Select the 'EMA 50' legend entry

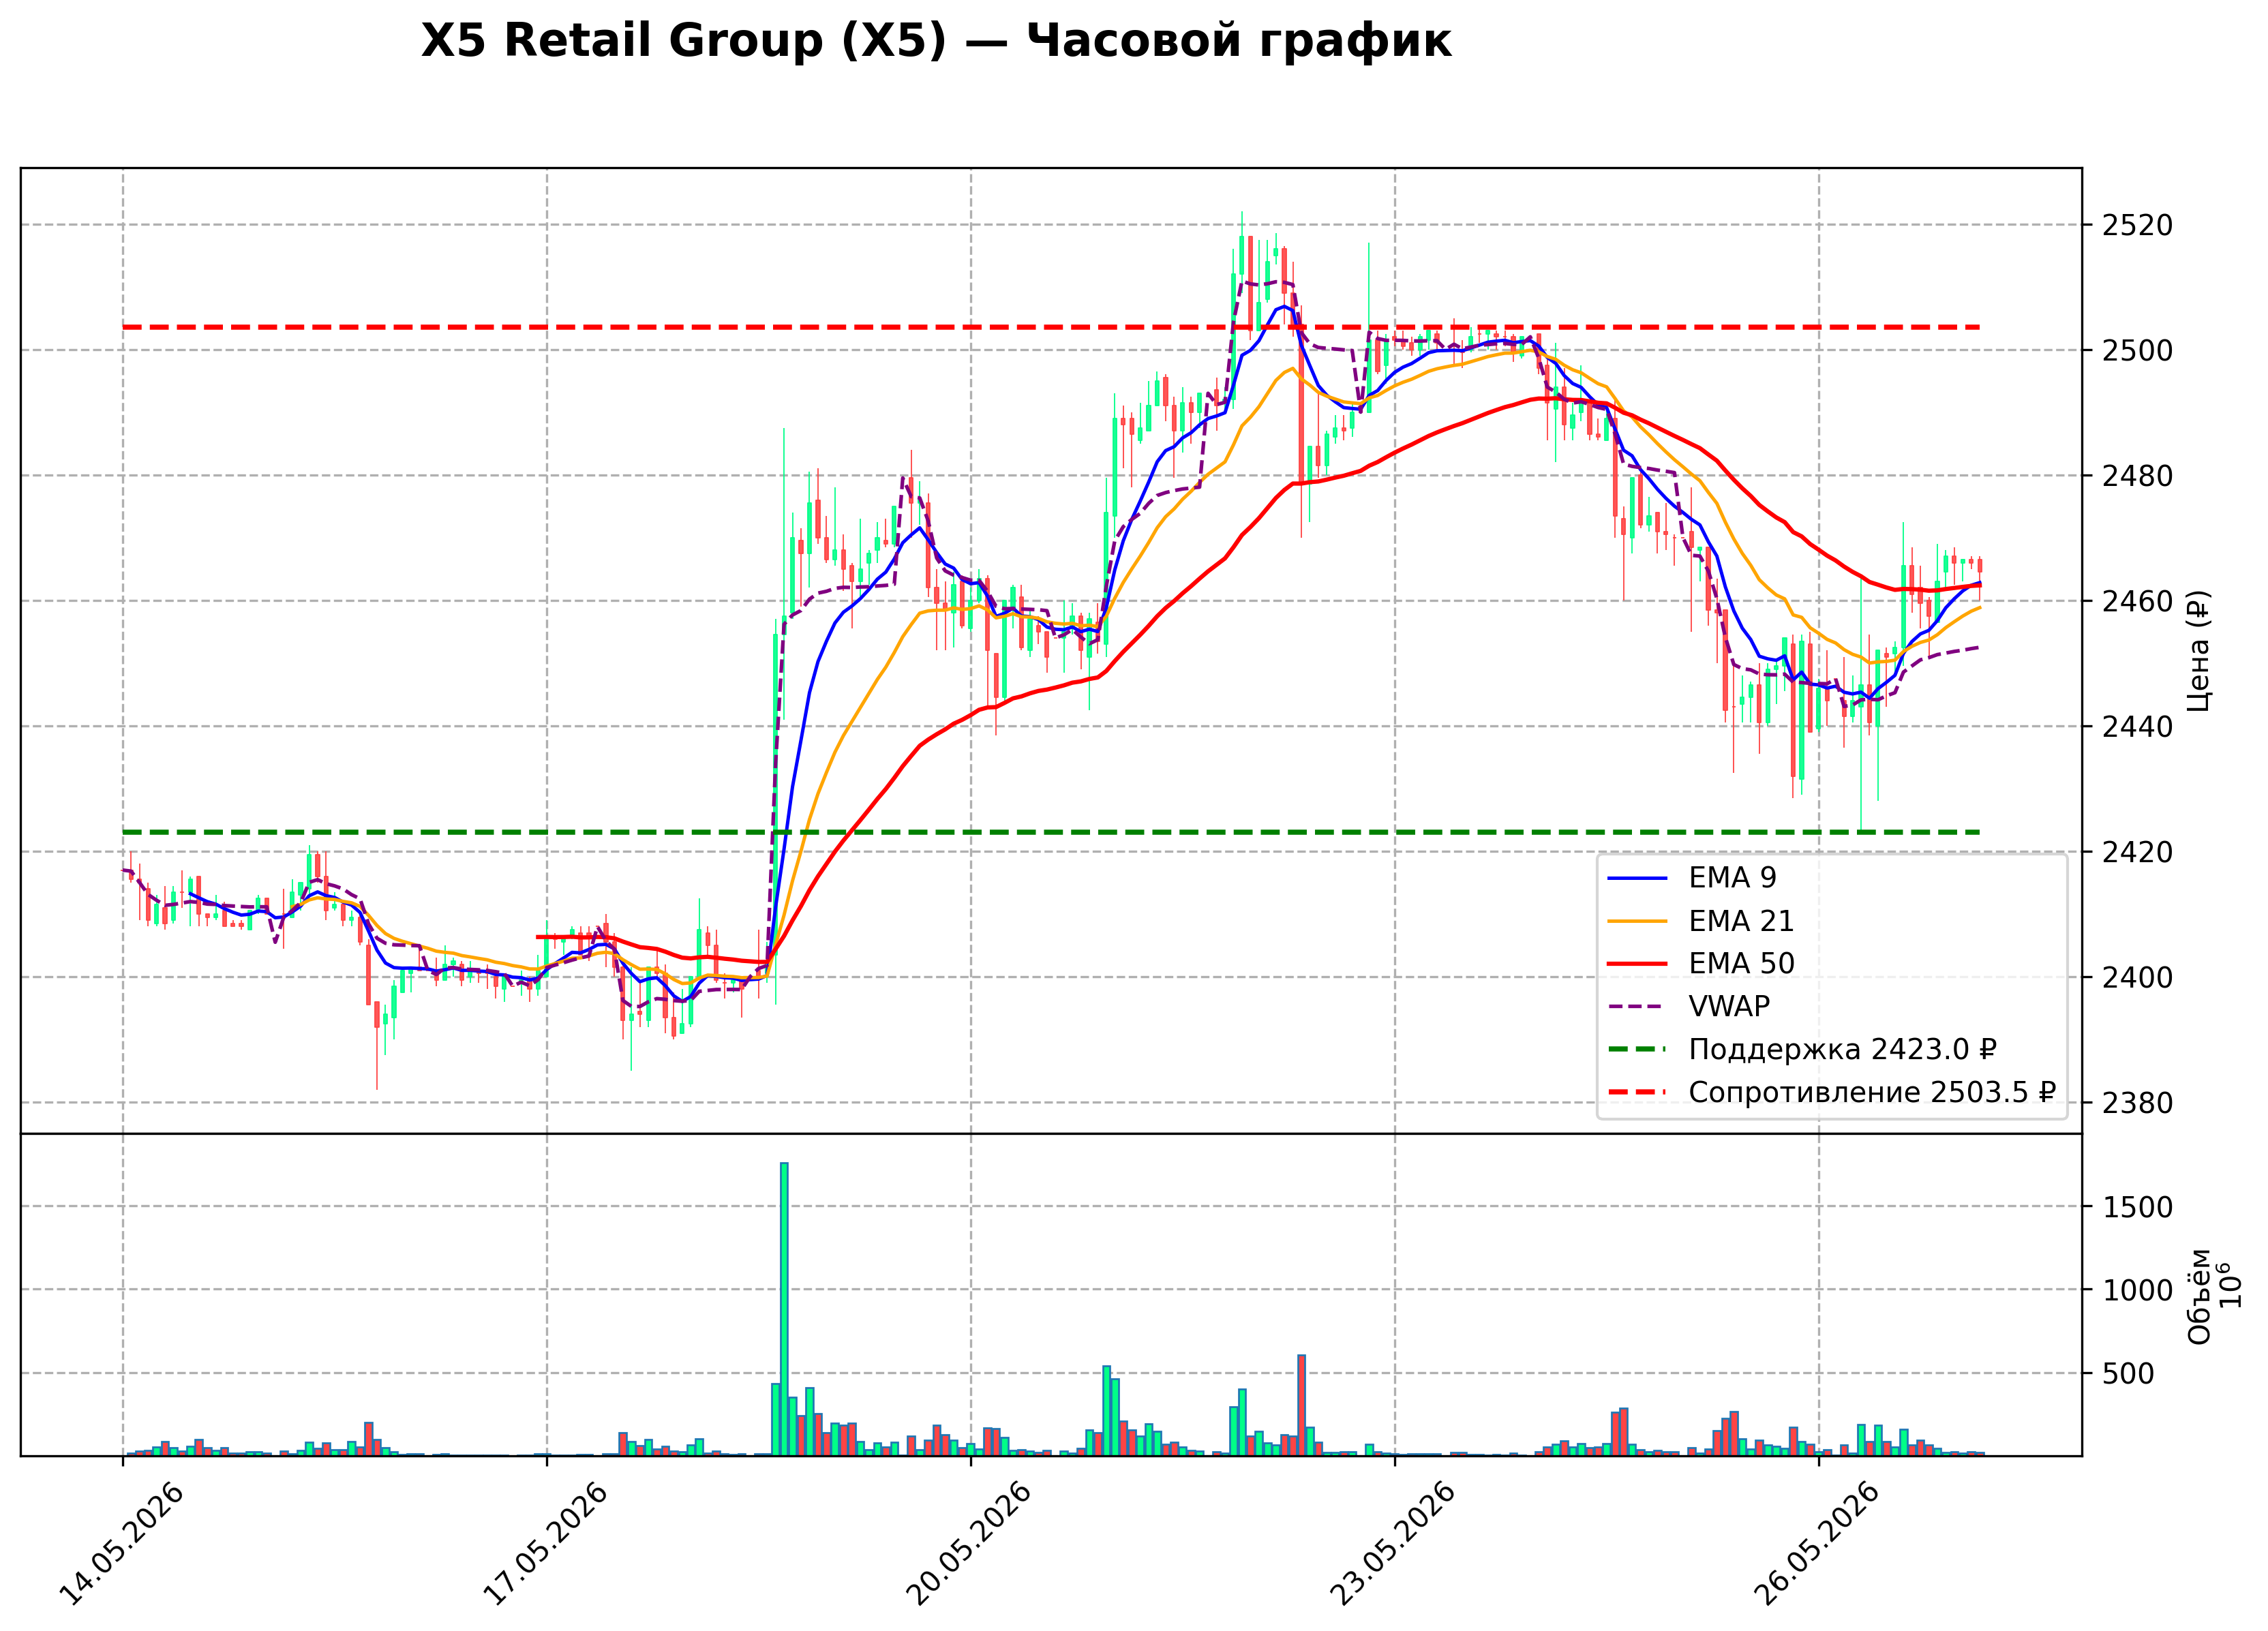[1701, 964]
